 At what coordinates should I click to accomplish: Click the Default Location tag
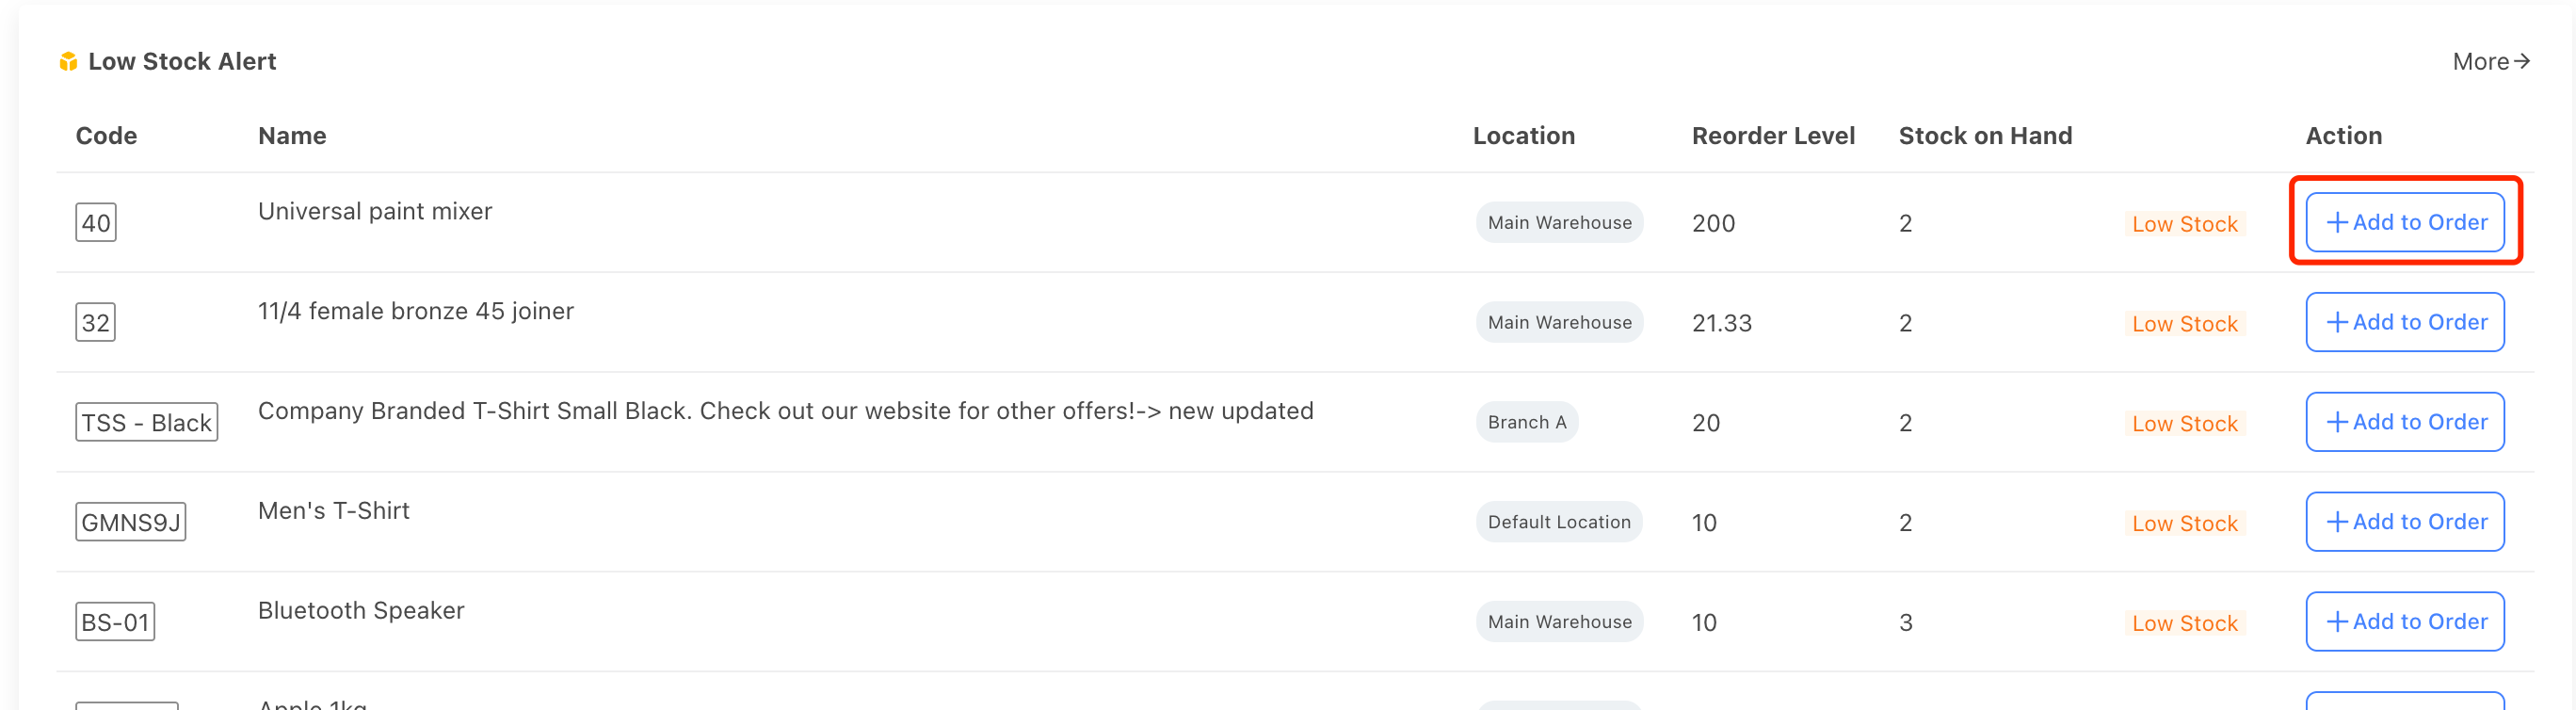(1559, 523)
